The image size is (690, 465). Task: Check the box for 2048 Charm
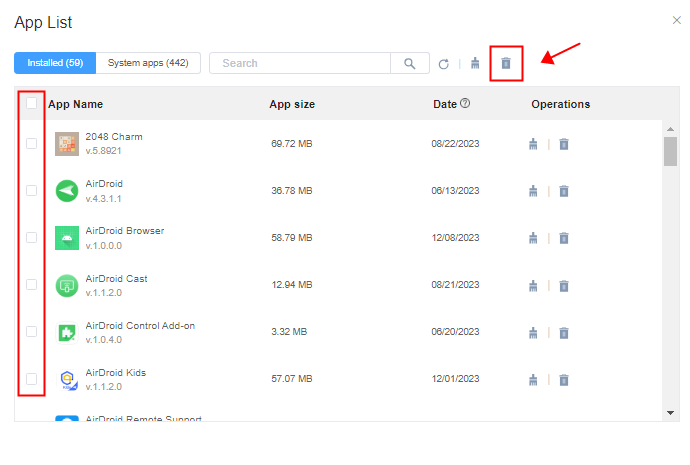(31, 143)
